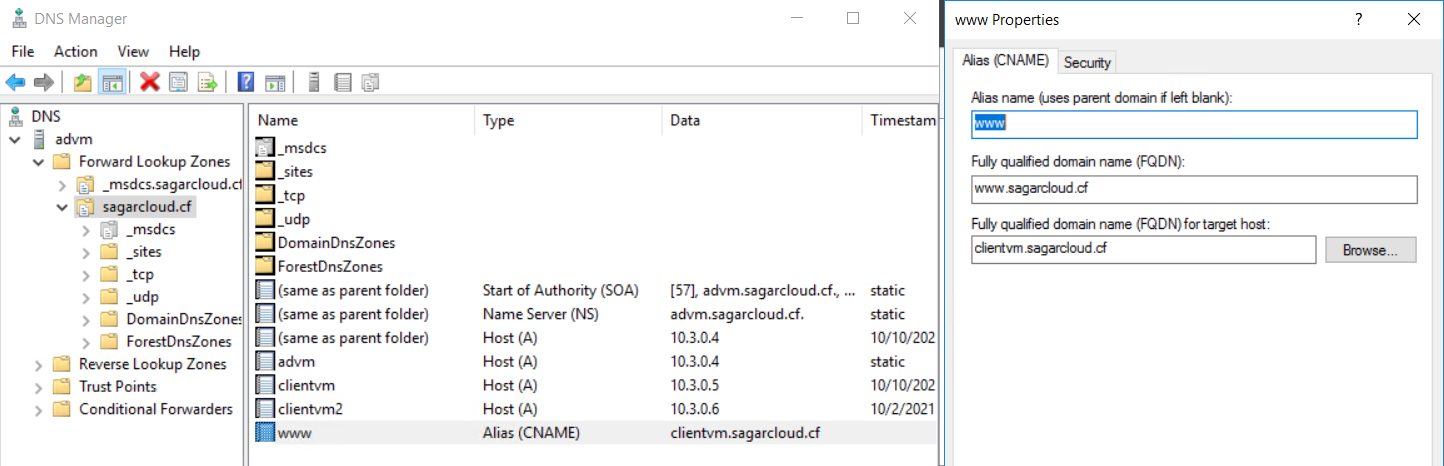Click the clientvm2 record icon in list
The height and width of the screenshot is (466, 1444).
(265, 409)
